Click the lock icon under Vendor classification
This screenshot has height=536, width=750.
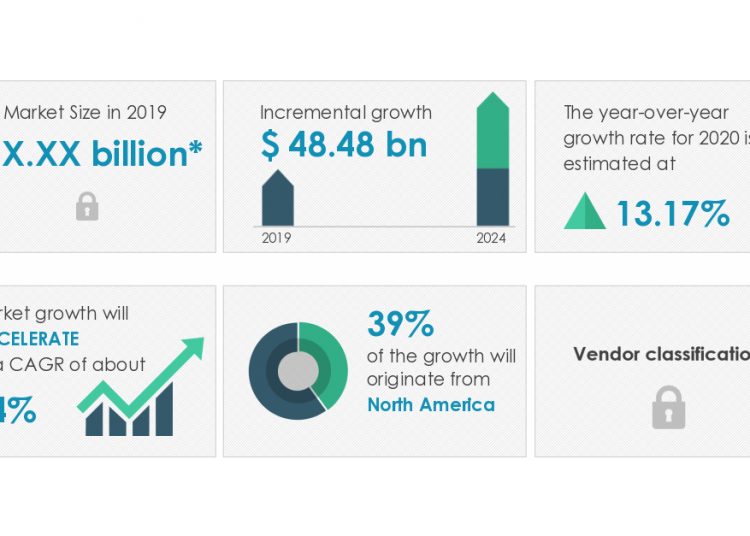click(x=668, y=408)
